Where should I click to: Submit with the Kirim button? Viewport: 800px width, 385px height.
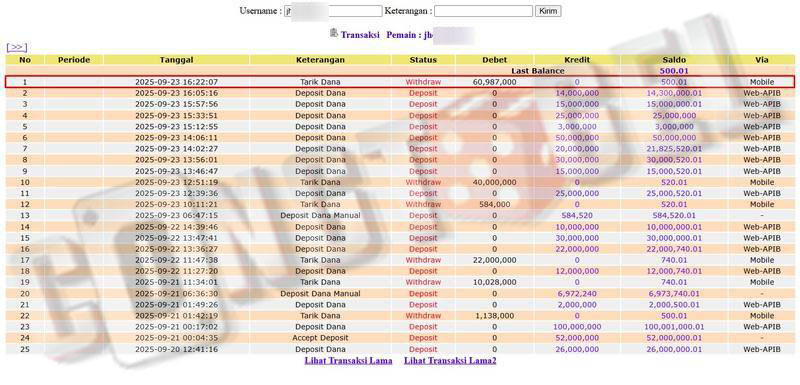[x=548, y=11]
